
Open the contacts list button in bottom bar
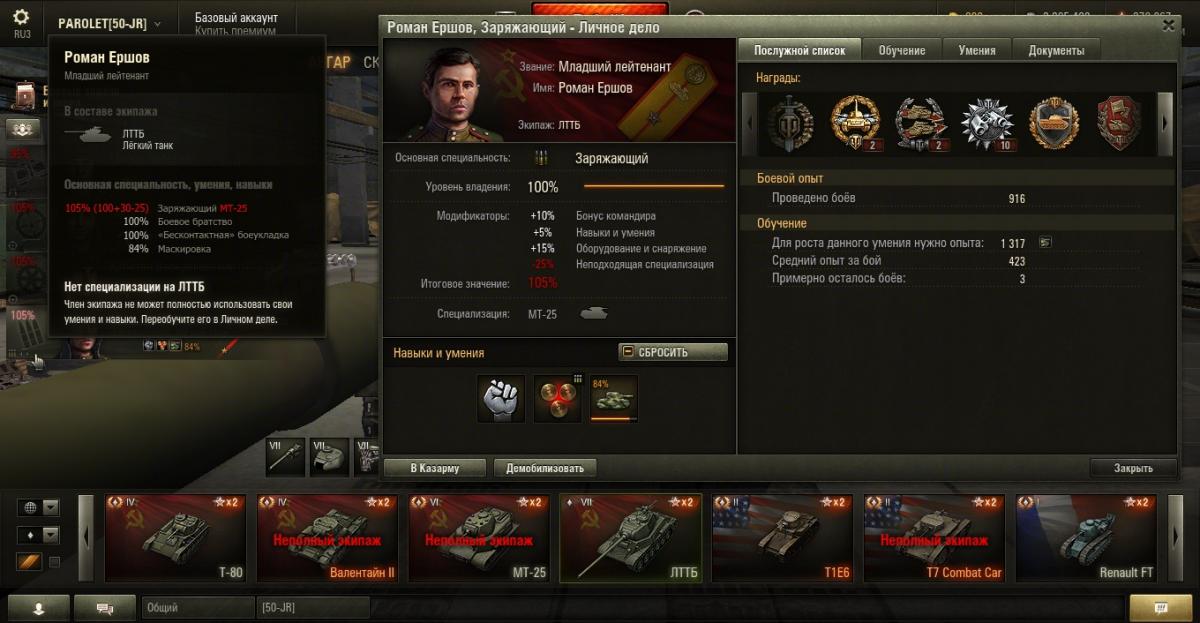(x=38, y=607)
